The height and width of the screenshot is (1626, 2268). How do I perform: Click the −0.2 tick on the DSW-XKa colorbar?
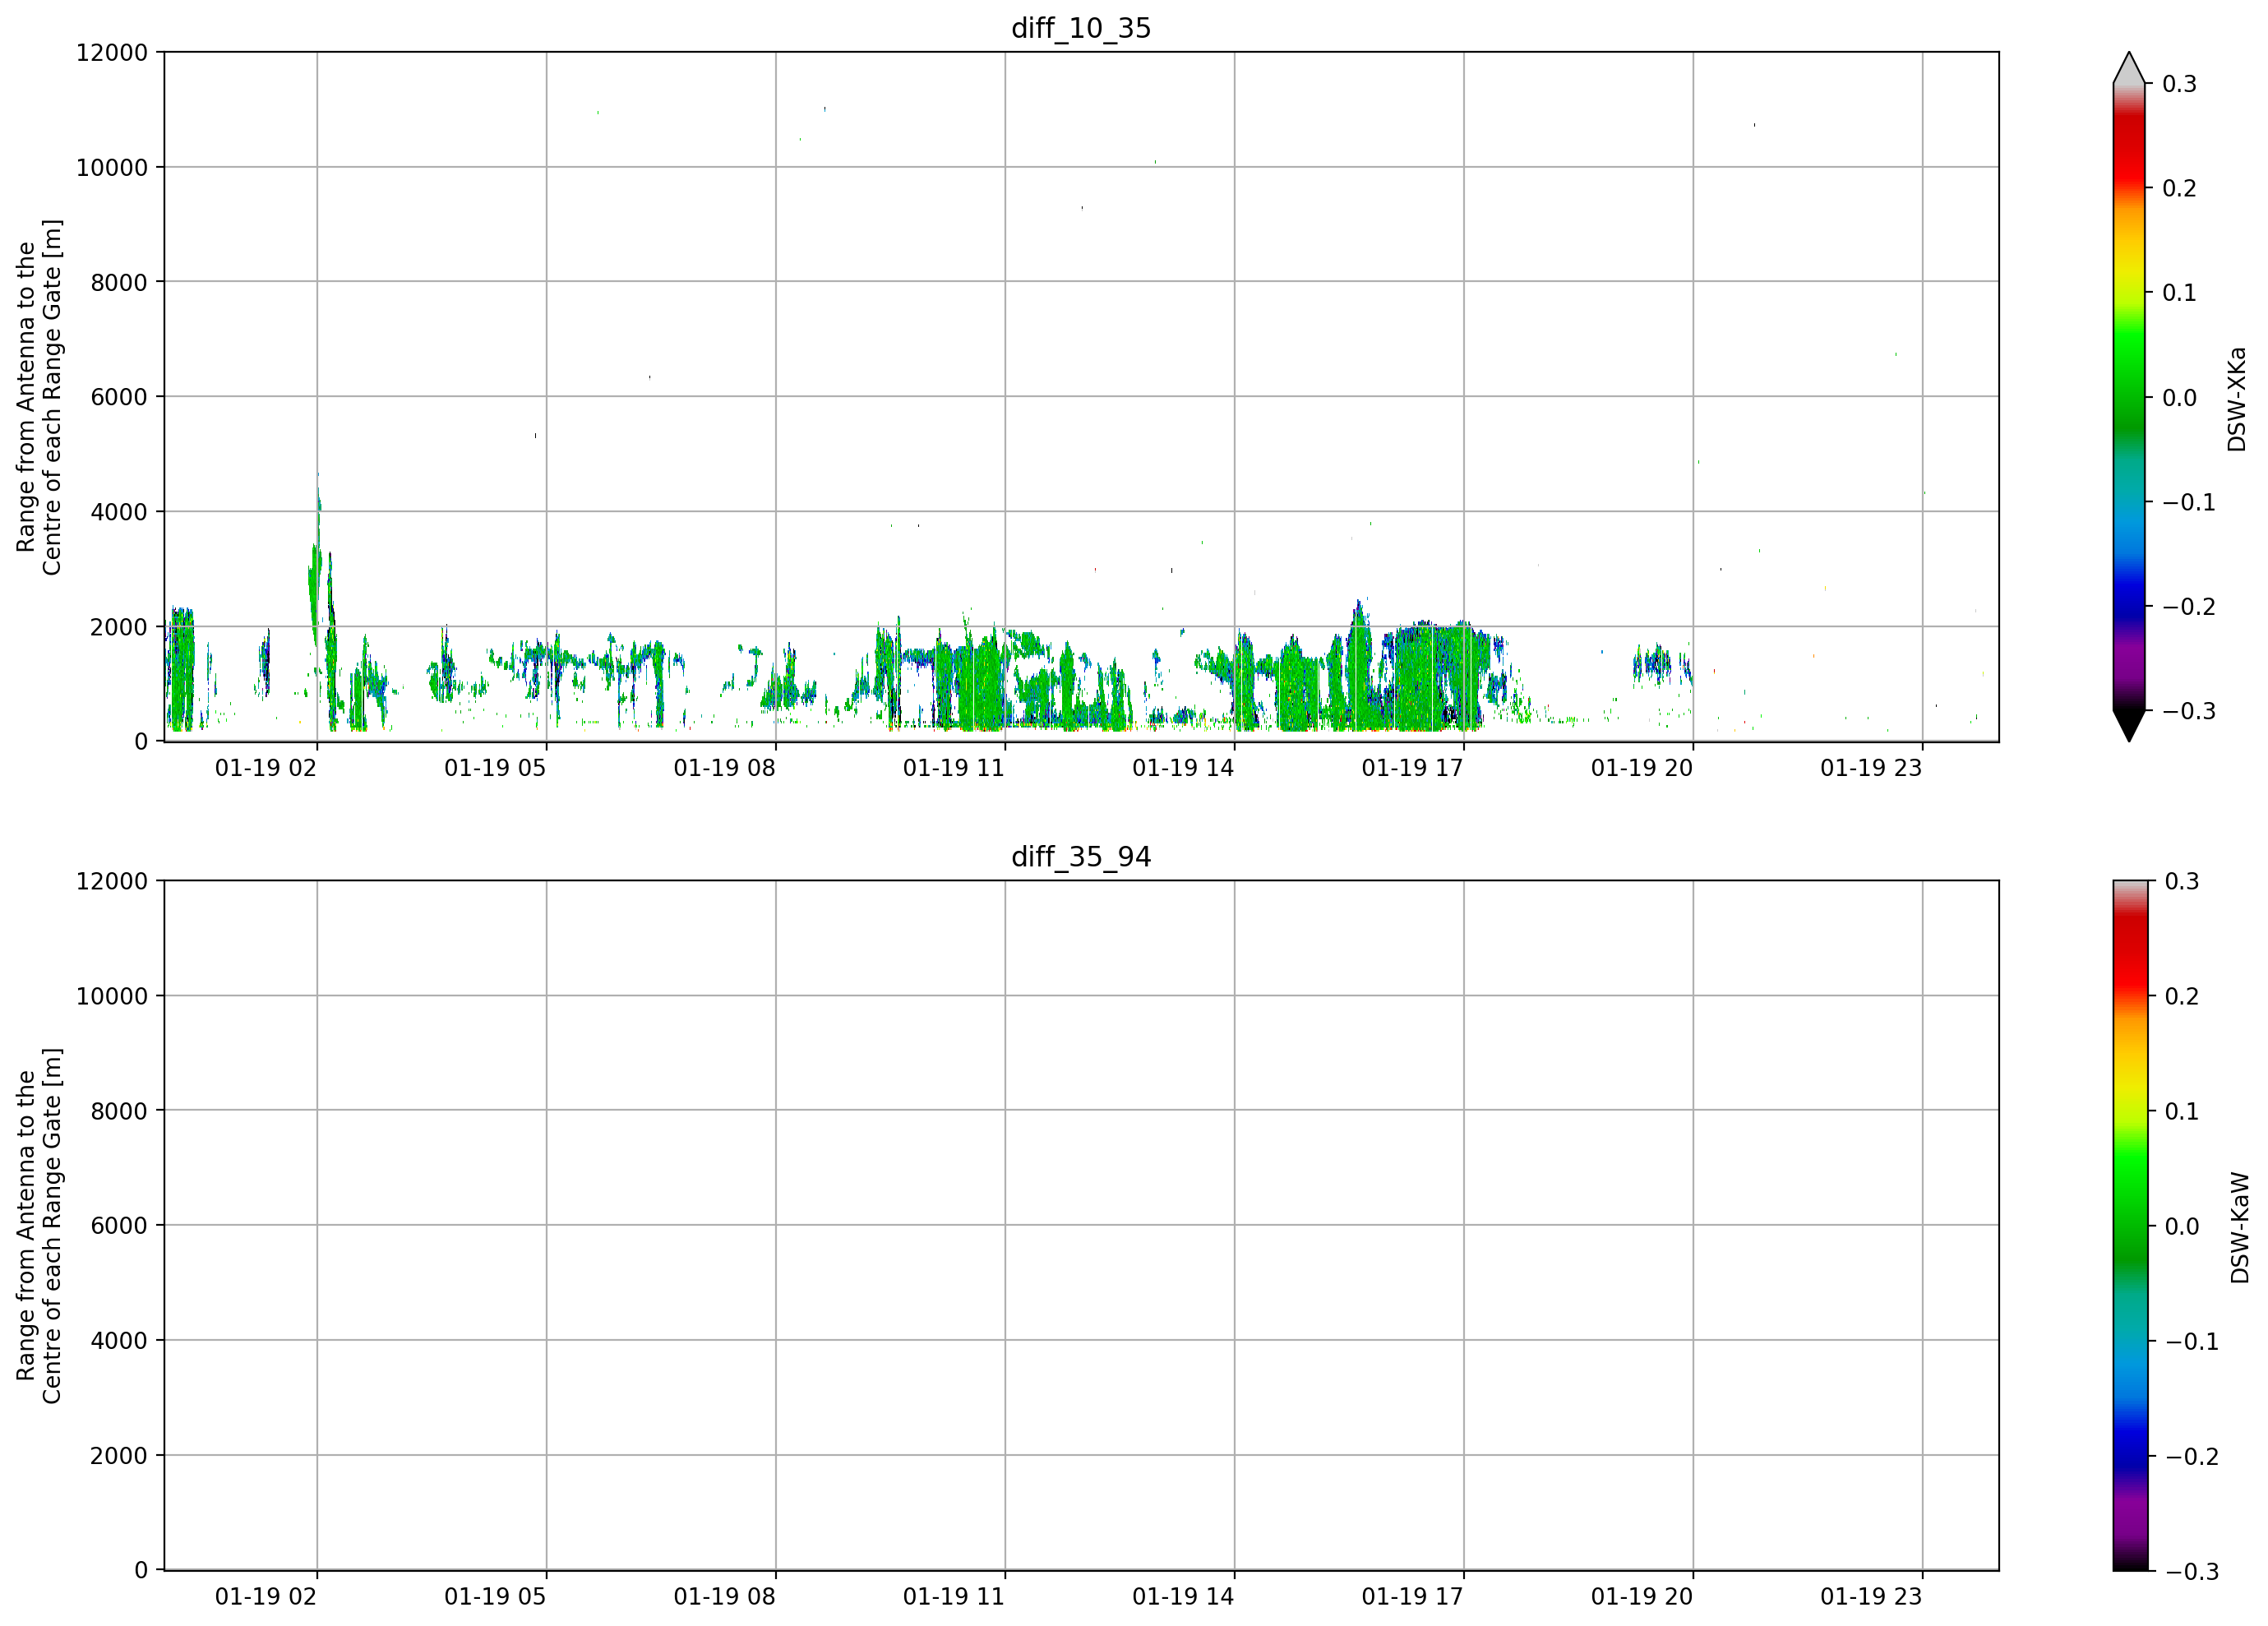[2189, 607]
